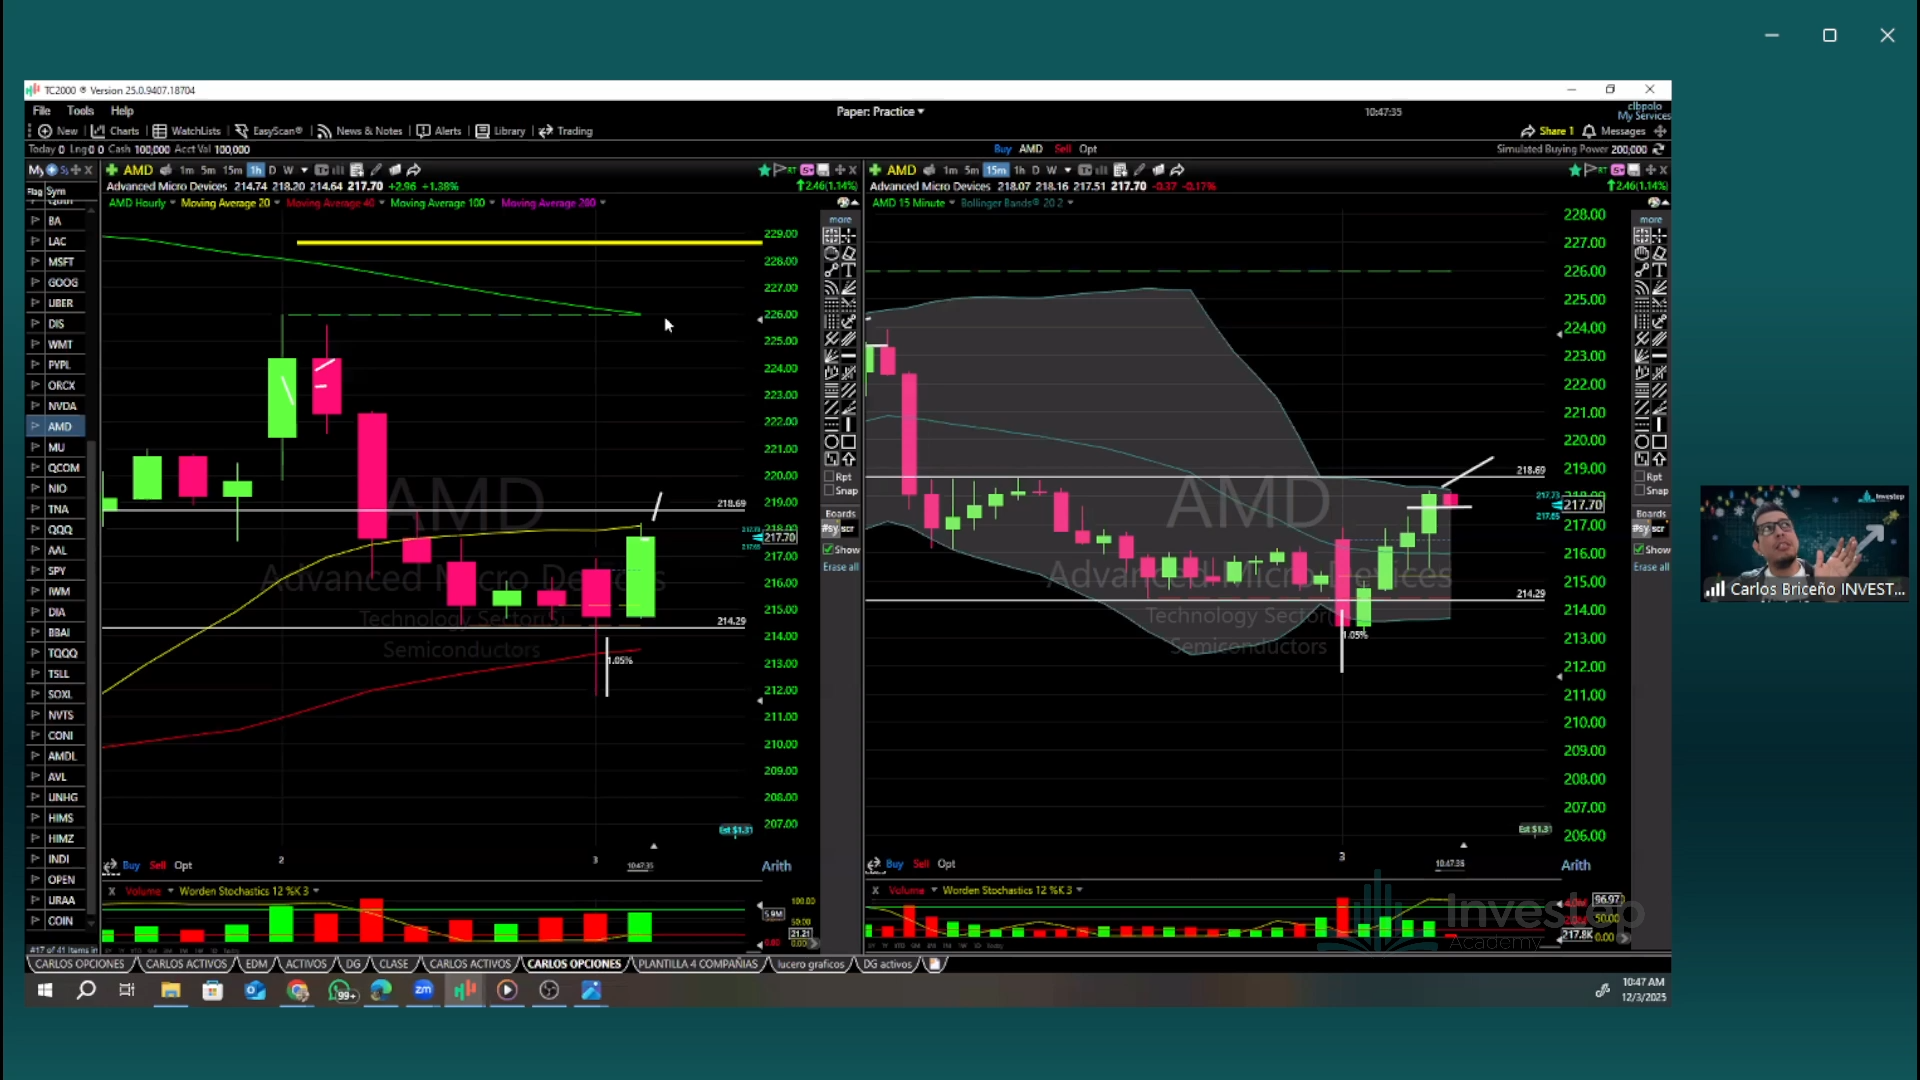
Task: Switch left chart to 15m timeframe
Action: [232, 170]
